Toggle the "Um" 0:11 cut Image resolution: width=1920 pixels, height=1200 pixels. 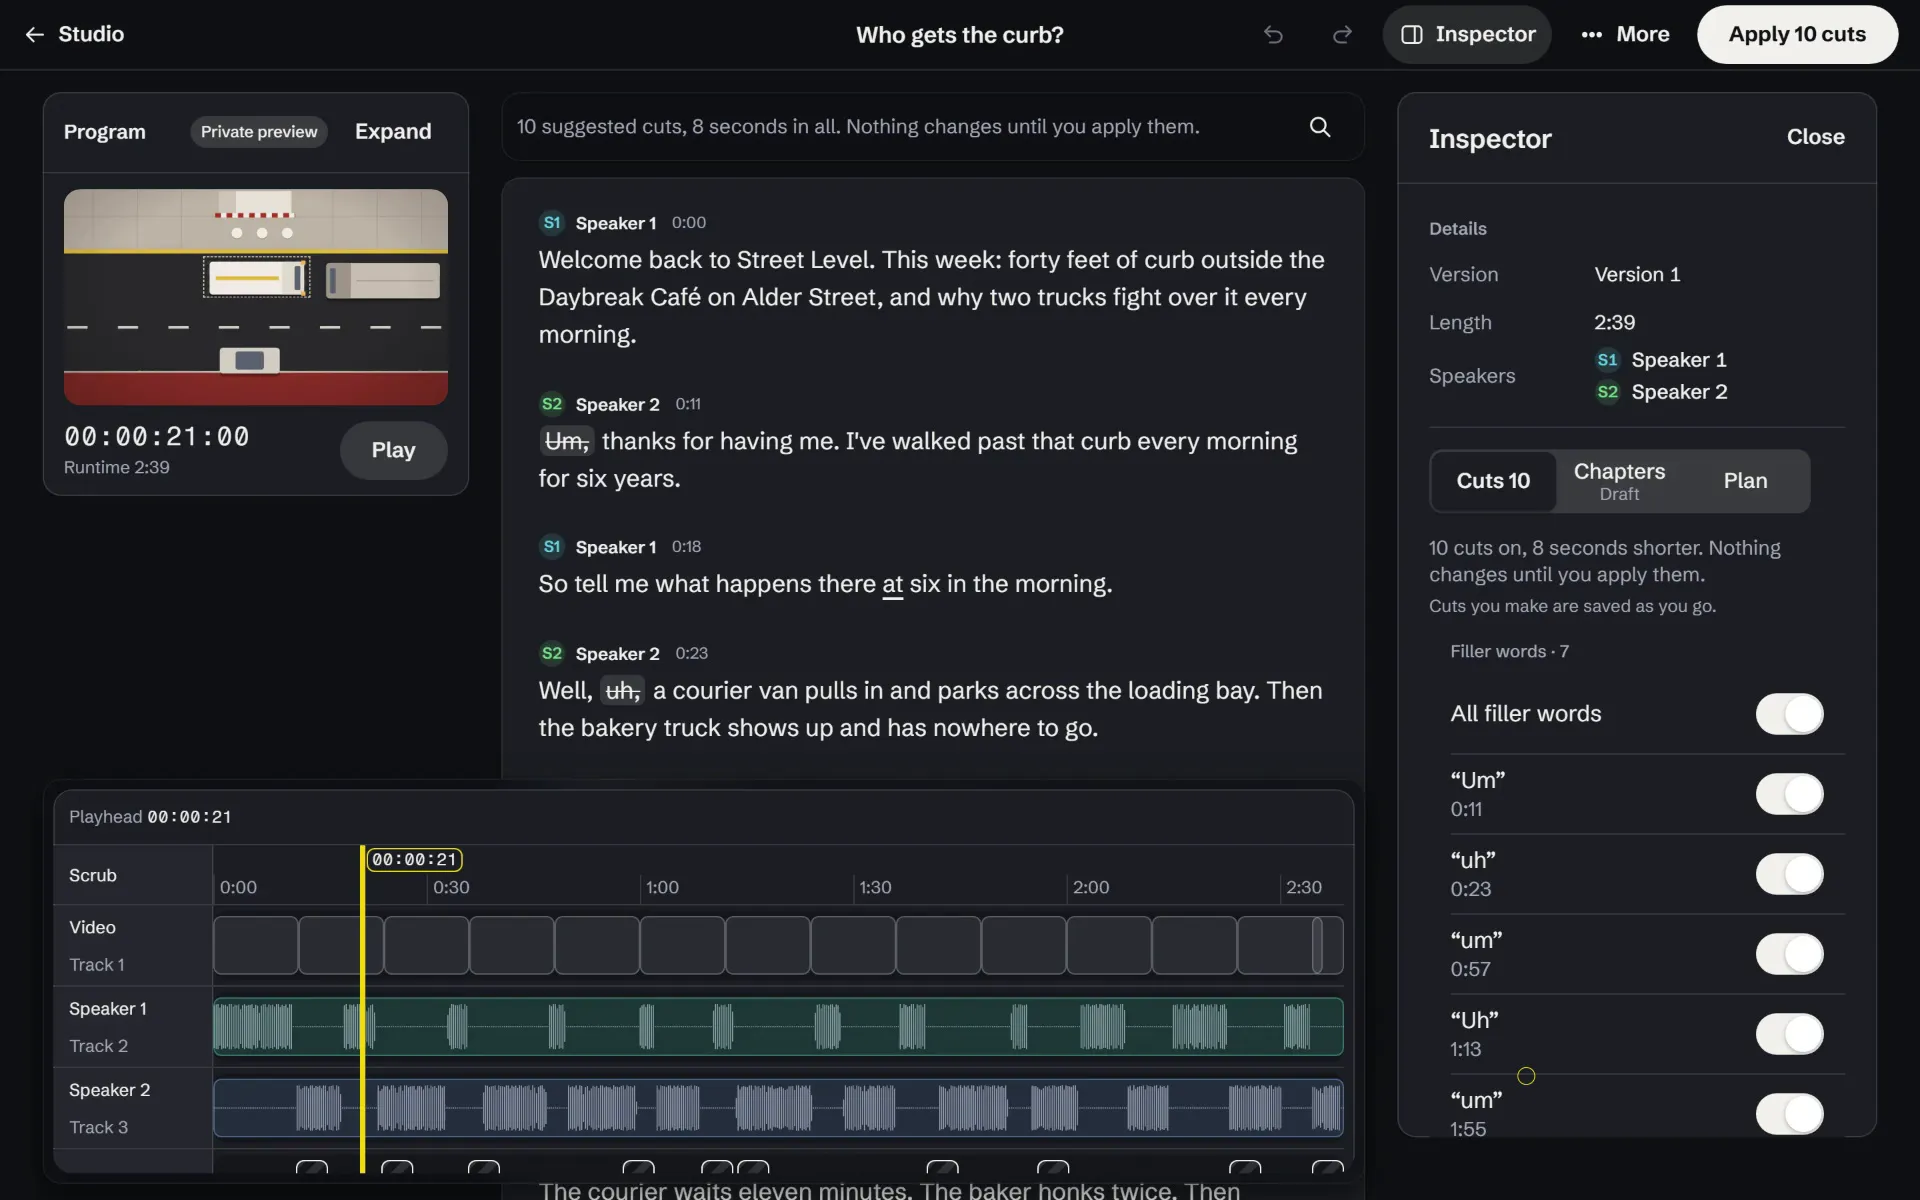[1789, 794]
